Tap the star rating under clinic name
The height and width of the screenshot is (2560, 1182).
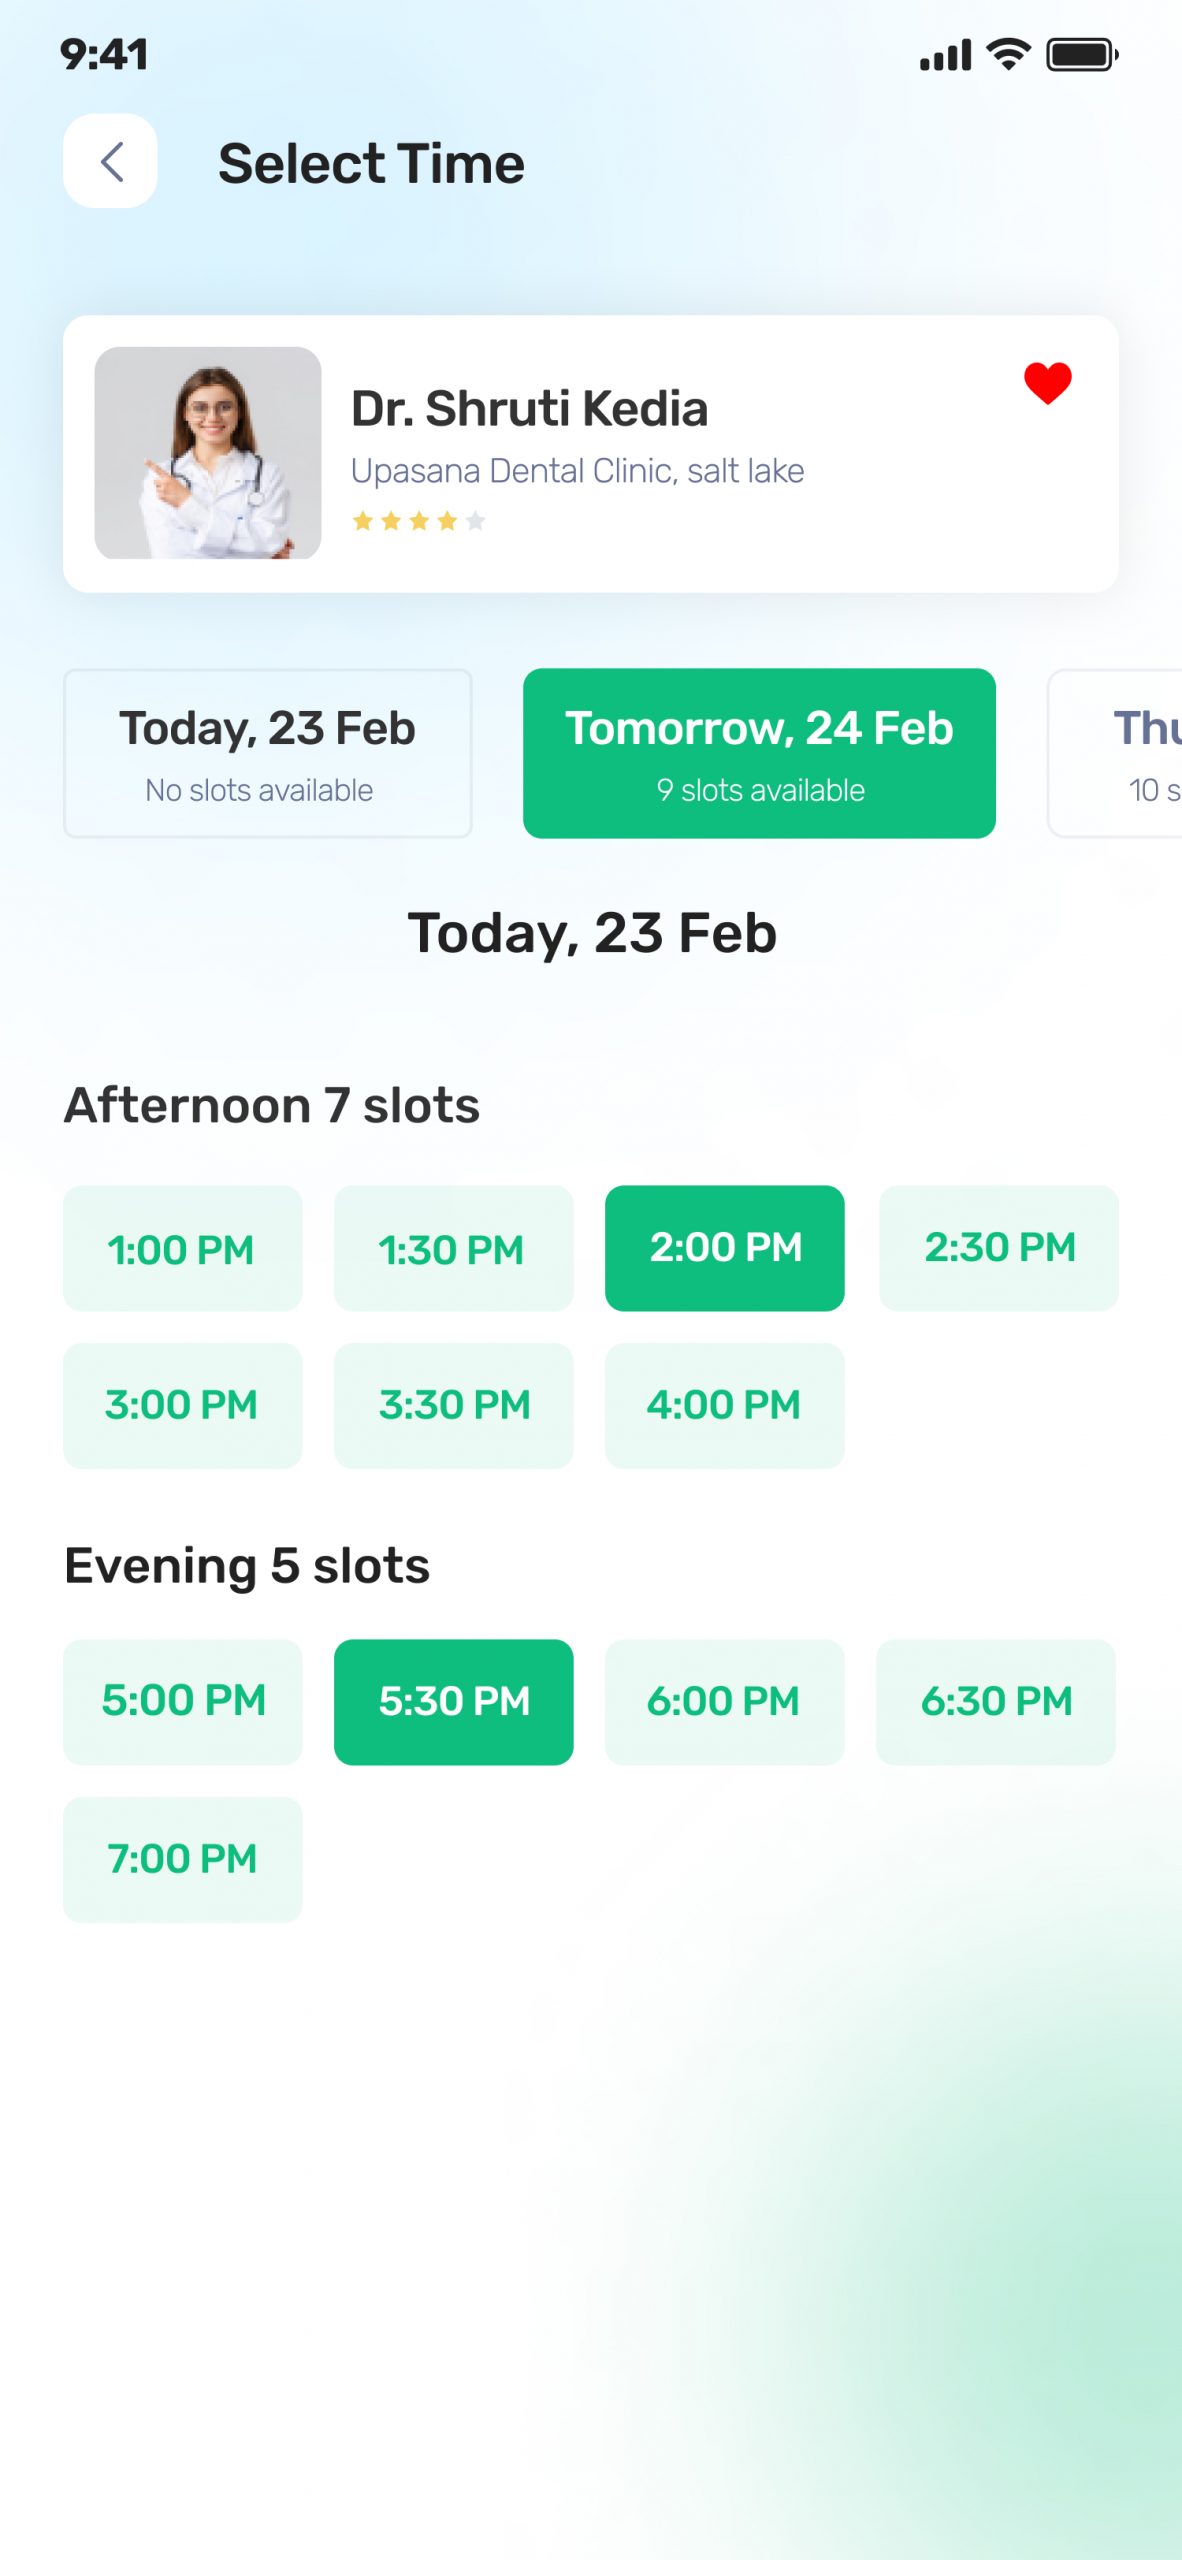point(419,521)
